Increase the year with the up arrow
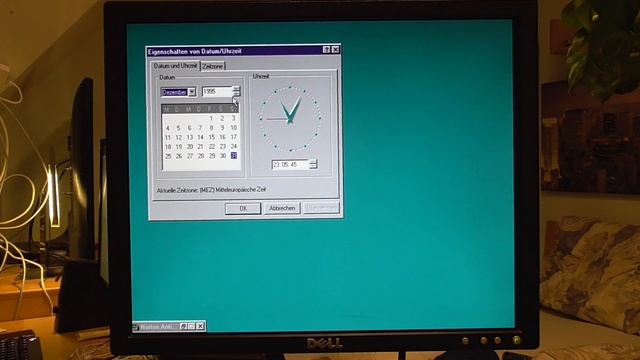Screen dimensions: 640x360 [x=236, y=89]
